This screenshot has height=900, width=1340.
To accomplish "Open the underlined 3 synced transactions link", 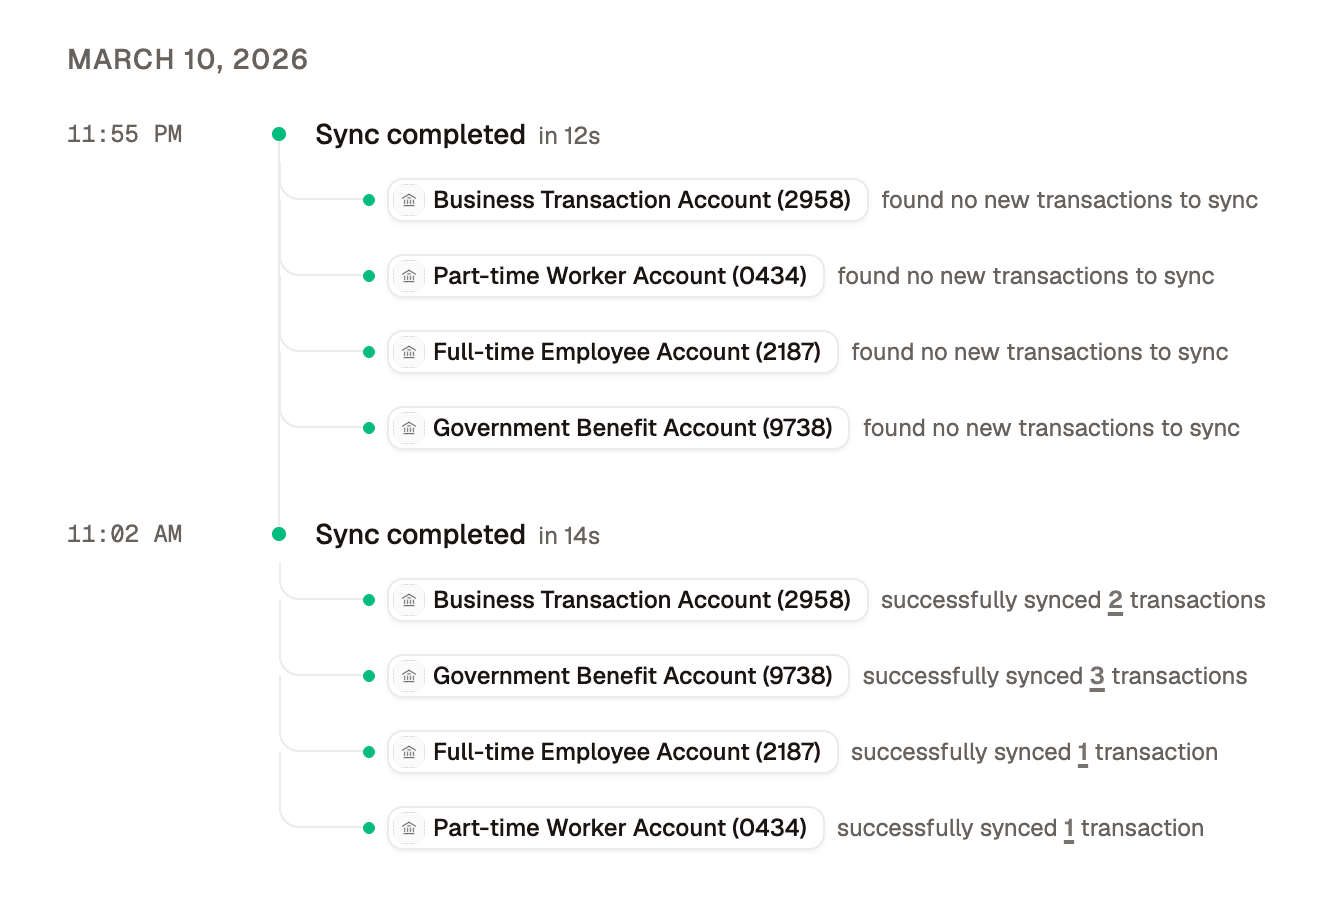I will tap(1097, 676).
